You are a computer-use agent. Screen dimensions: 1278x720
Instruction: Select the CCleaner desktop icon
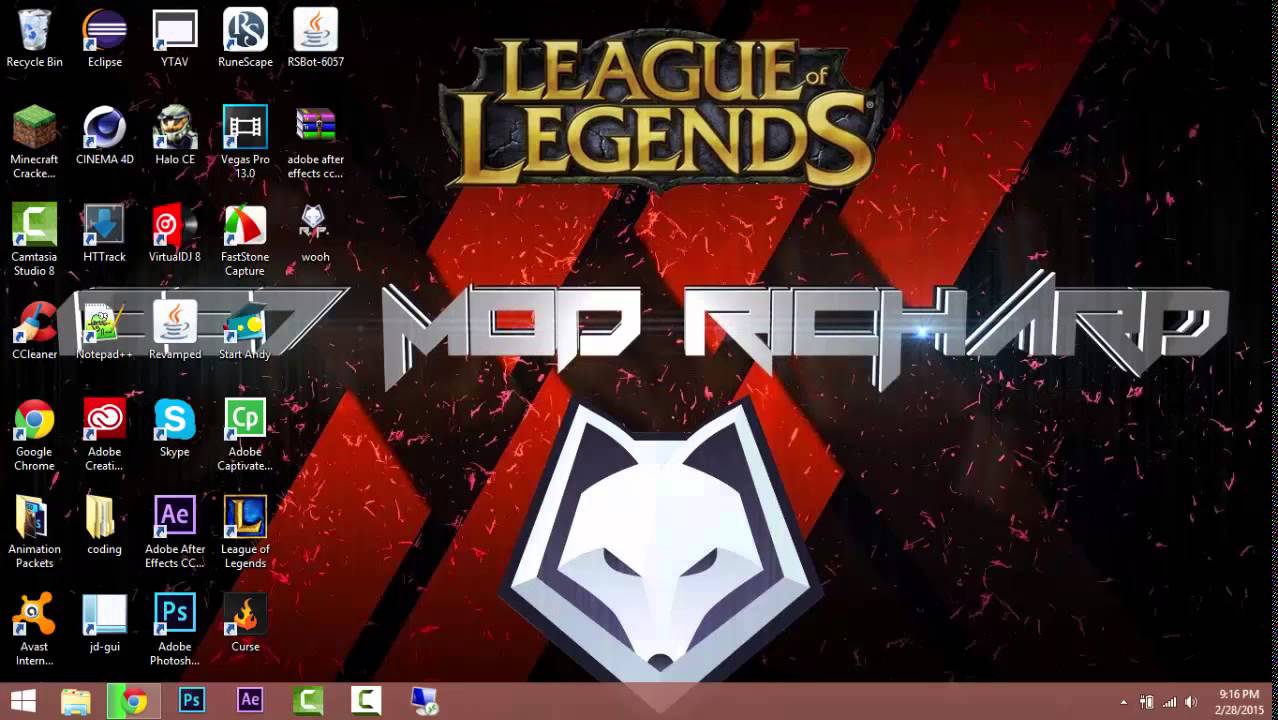(34, 330)
